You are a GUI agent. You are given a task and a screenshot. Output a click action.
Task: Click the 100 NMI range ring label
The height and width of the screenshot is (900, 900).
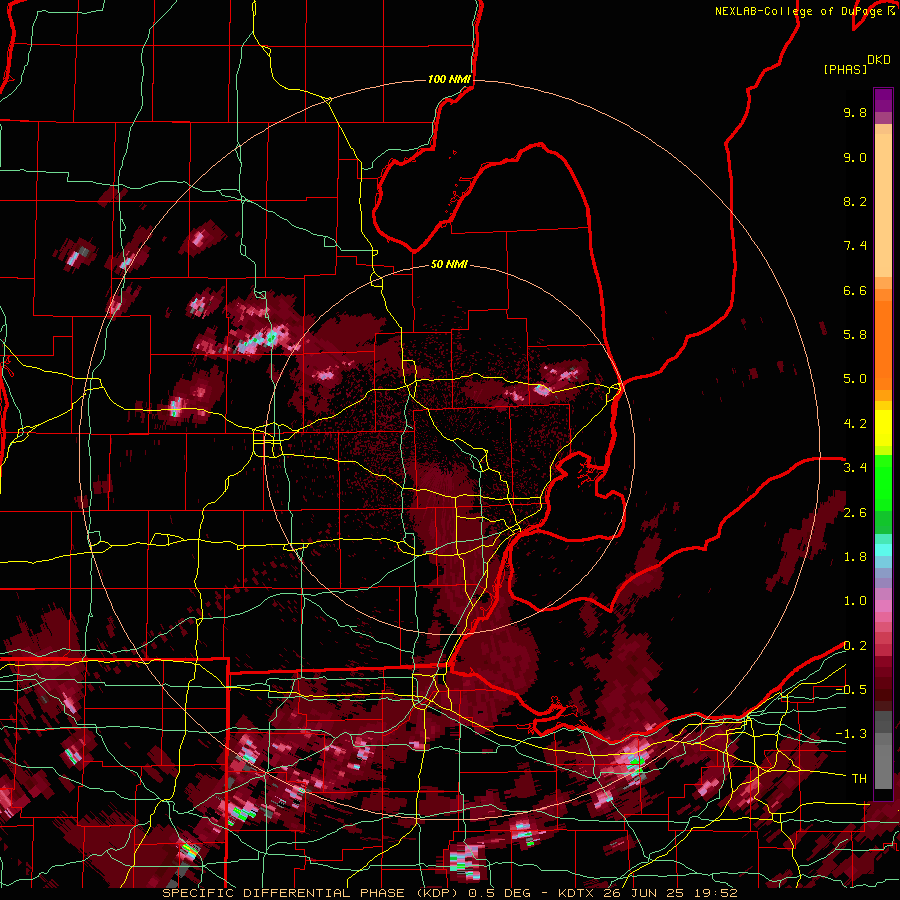click(449, 79)
